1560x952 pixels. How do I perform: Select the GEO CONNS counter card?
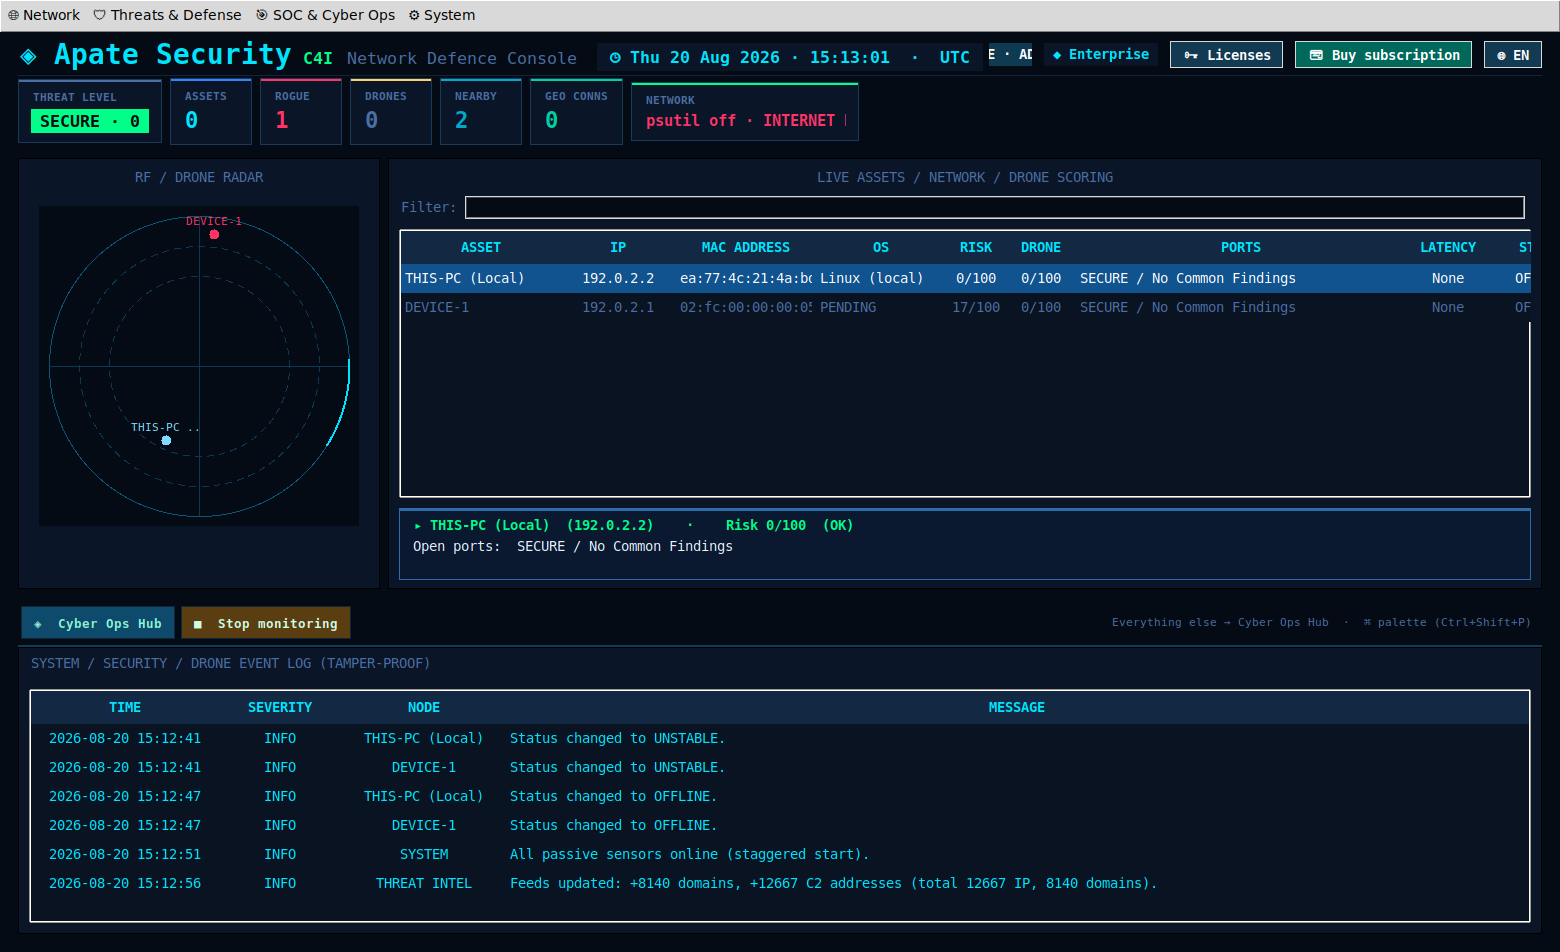(x=576, y=112)
